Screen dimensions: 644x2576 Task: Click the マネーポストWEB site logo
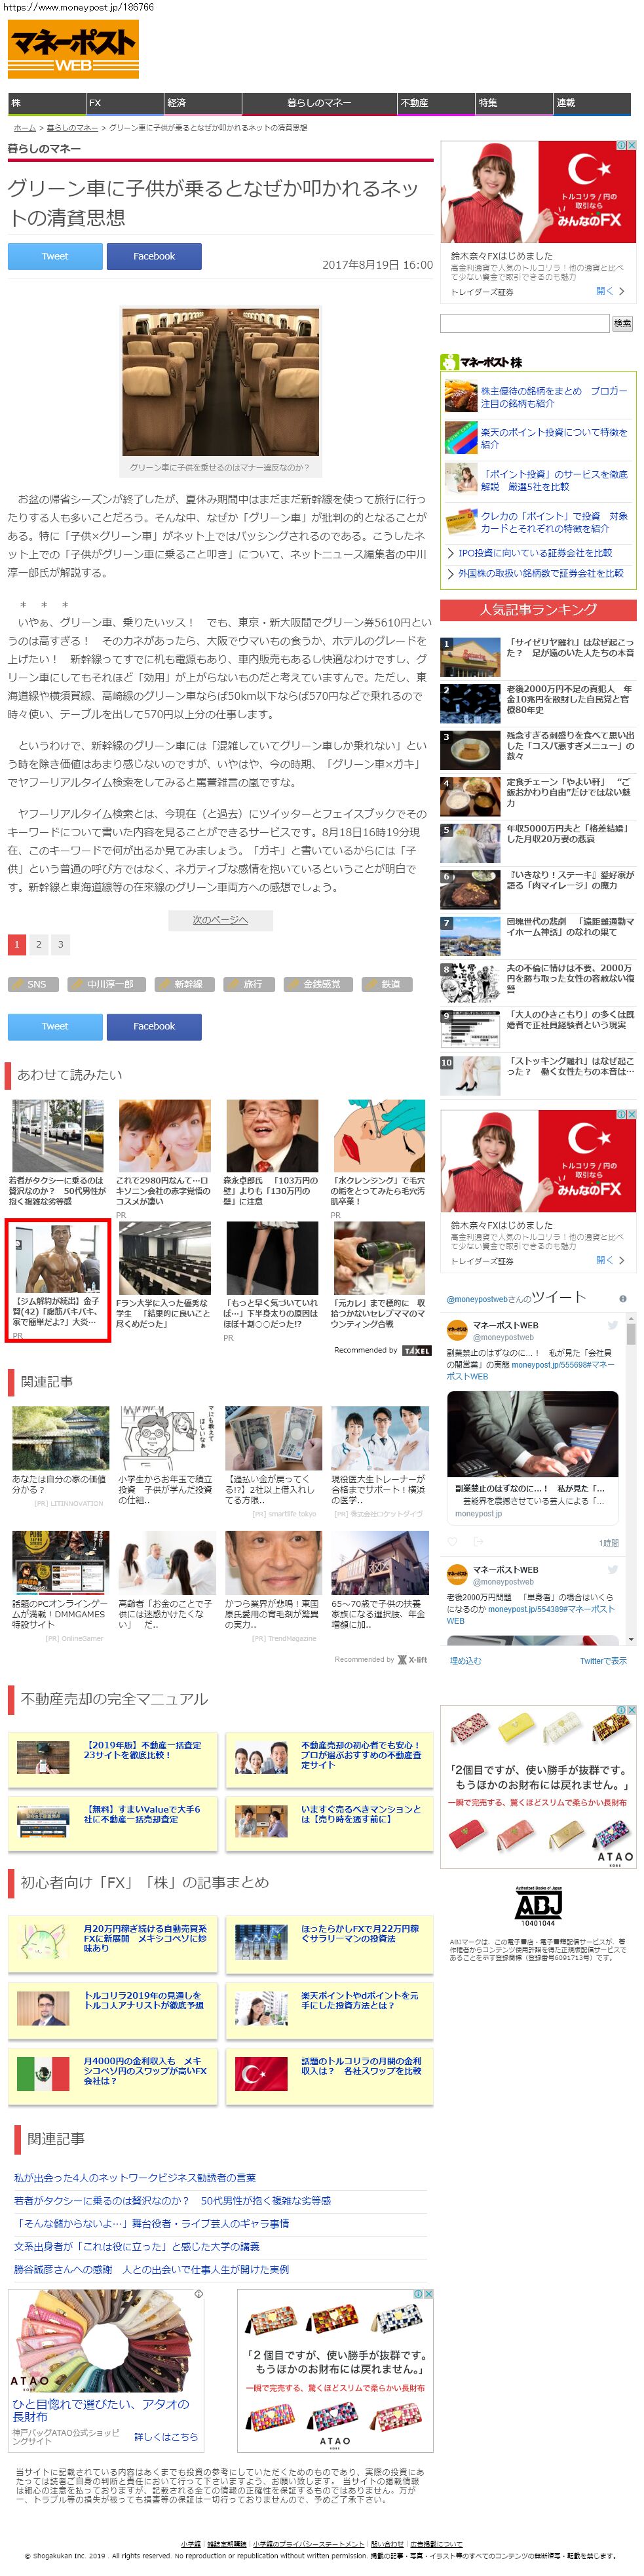[73, 49]
